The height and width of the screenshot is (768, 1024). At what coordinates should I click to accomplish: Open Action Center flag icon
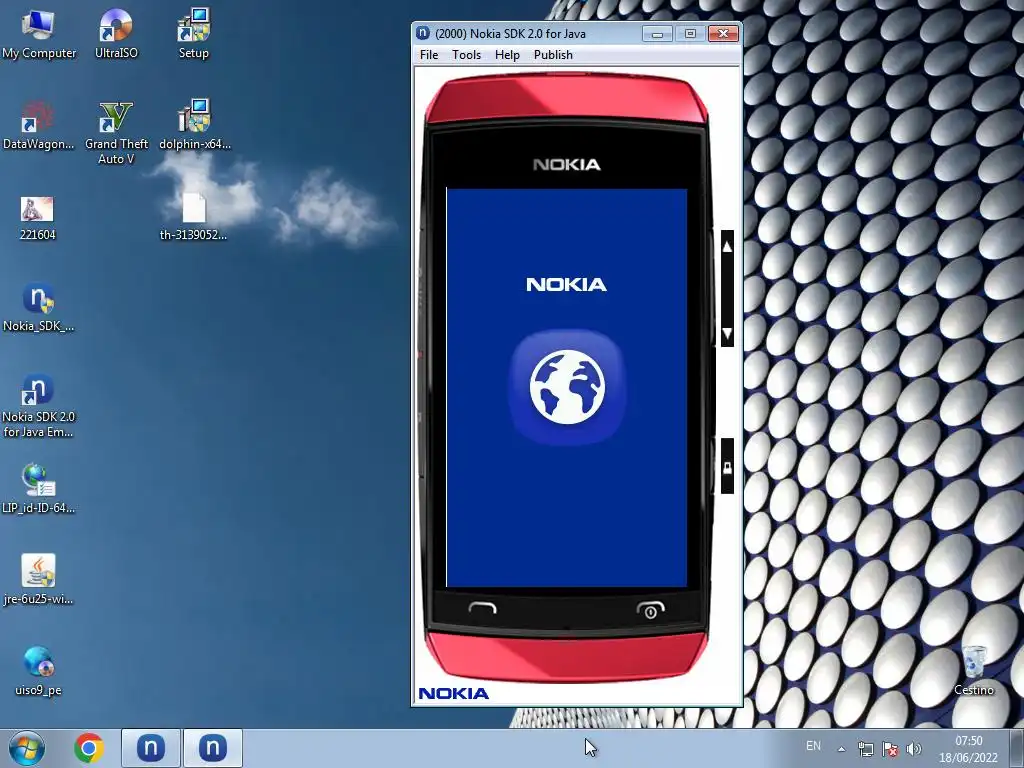click(889, 749)
